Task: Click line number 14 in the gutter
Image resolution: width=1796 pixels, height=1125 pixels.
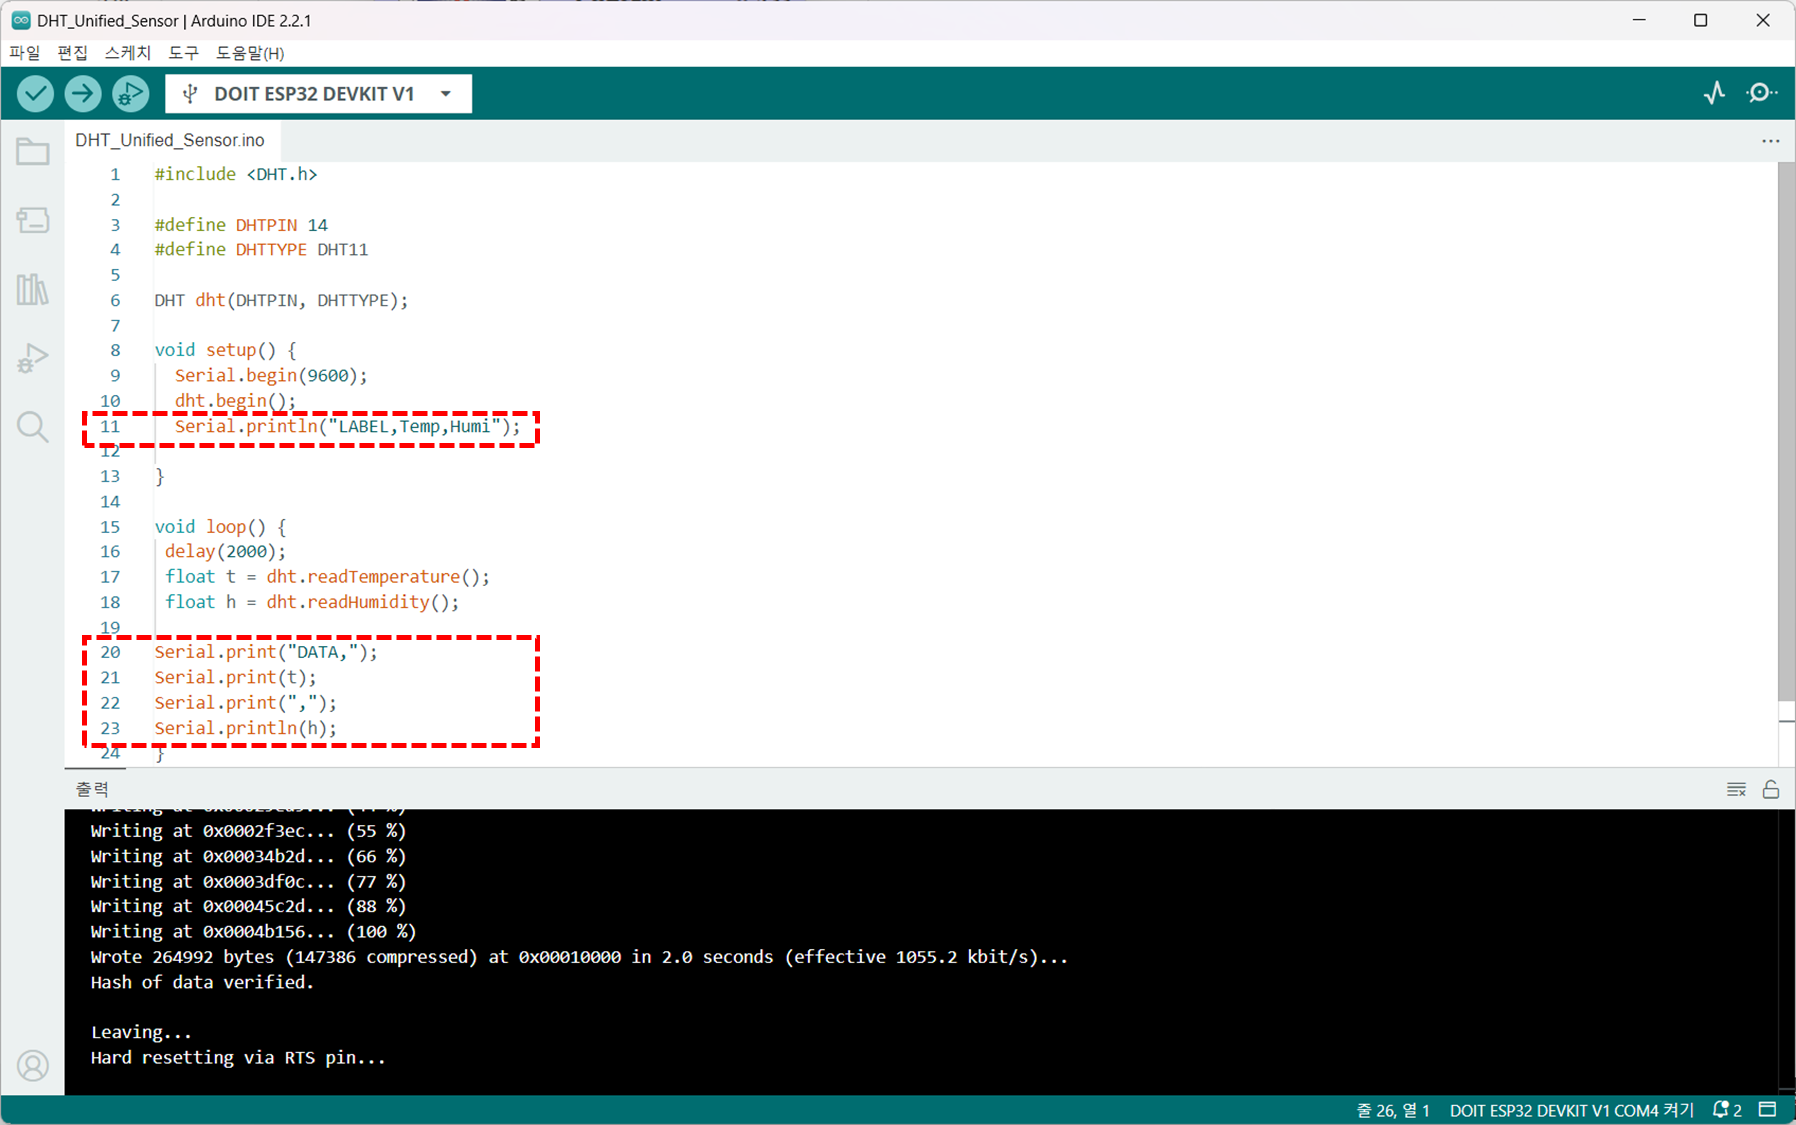Action: click(x=110, y=502)
